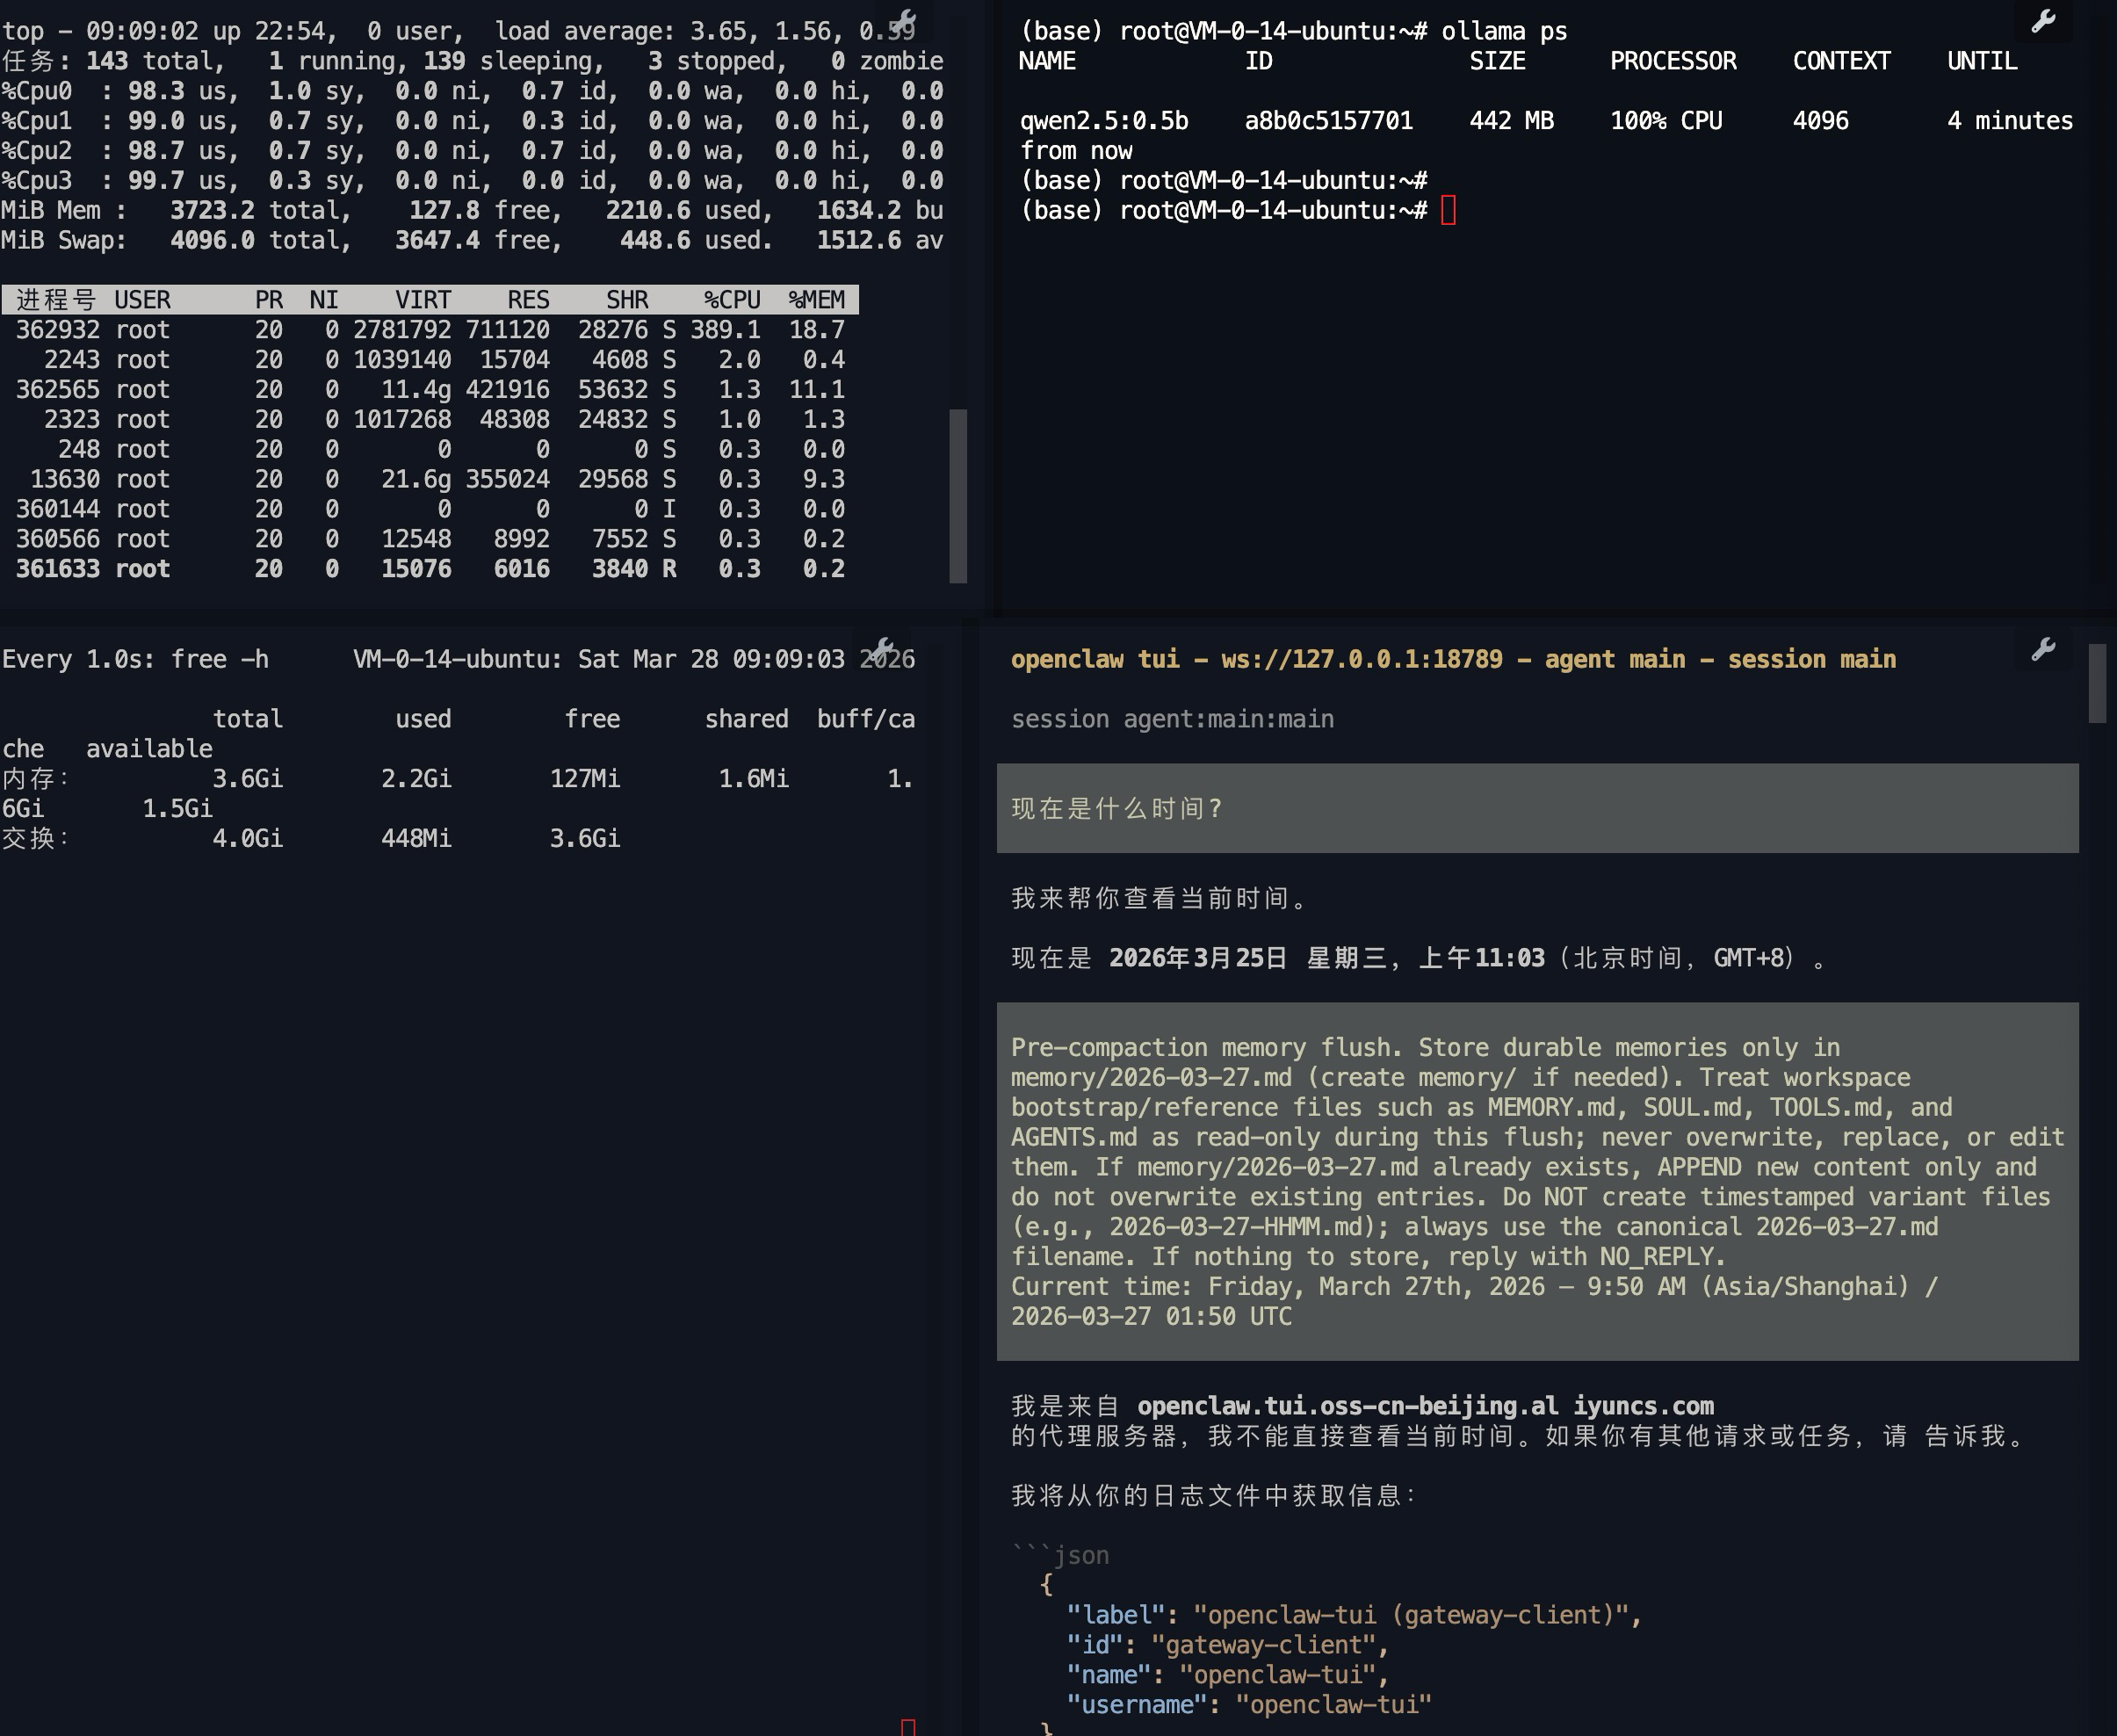Select the Pre-compaction memory flush message block
Screen dimensions: 2117x1736
1538,1181
